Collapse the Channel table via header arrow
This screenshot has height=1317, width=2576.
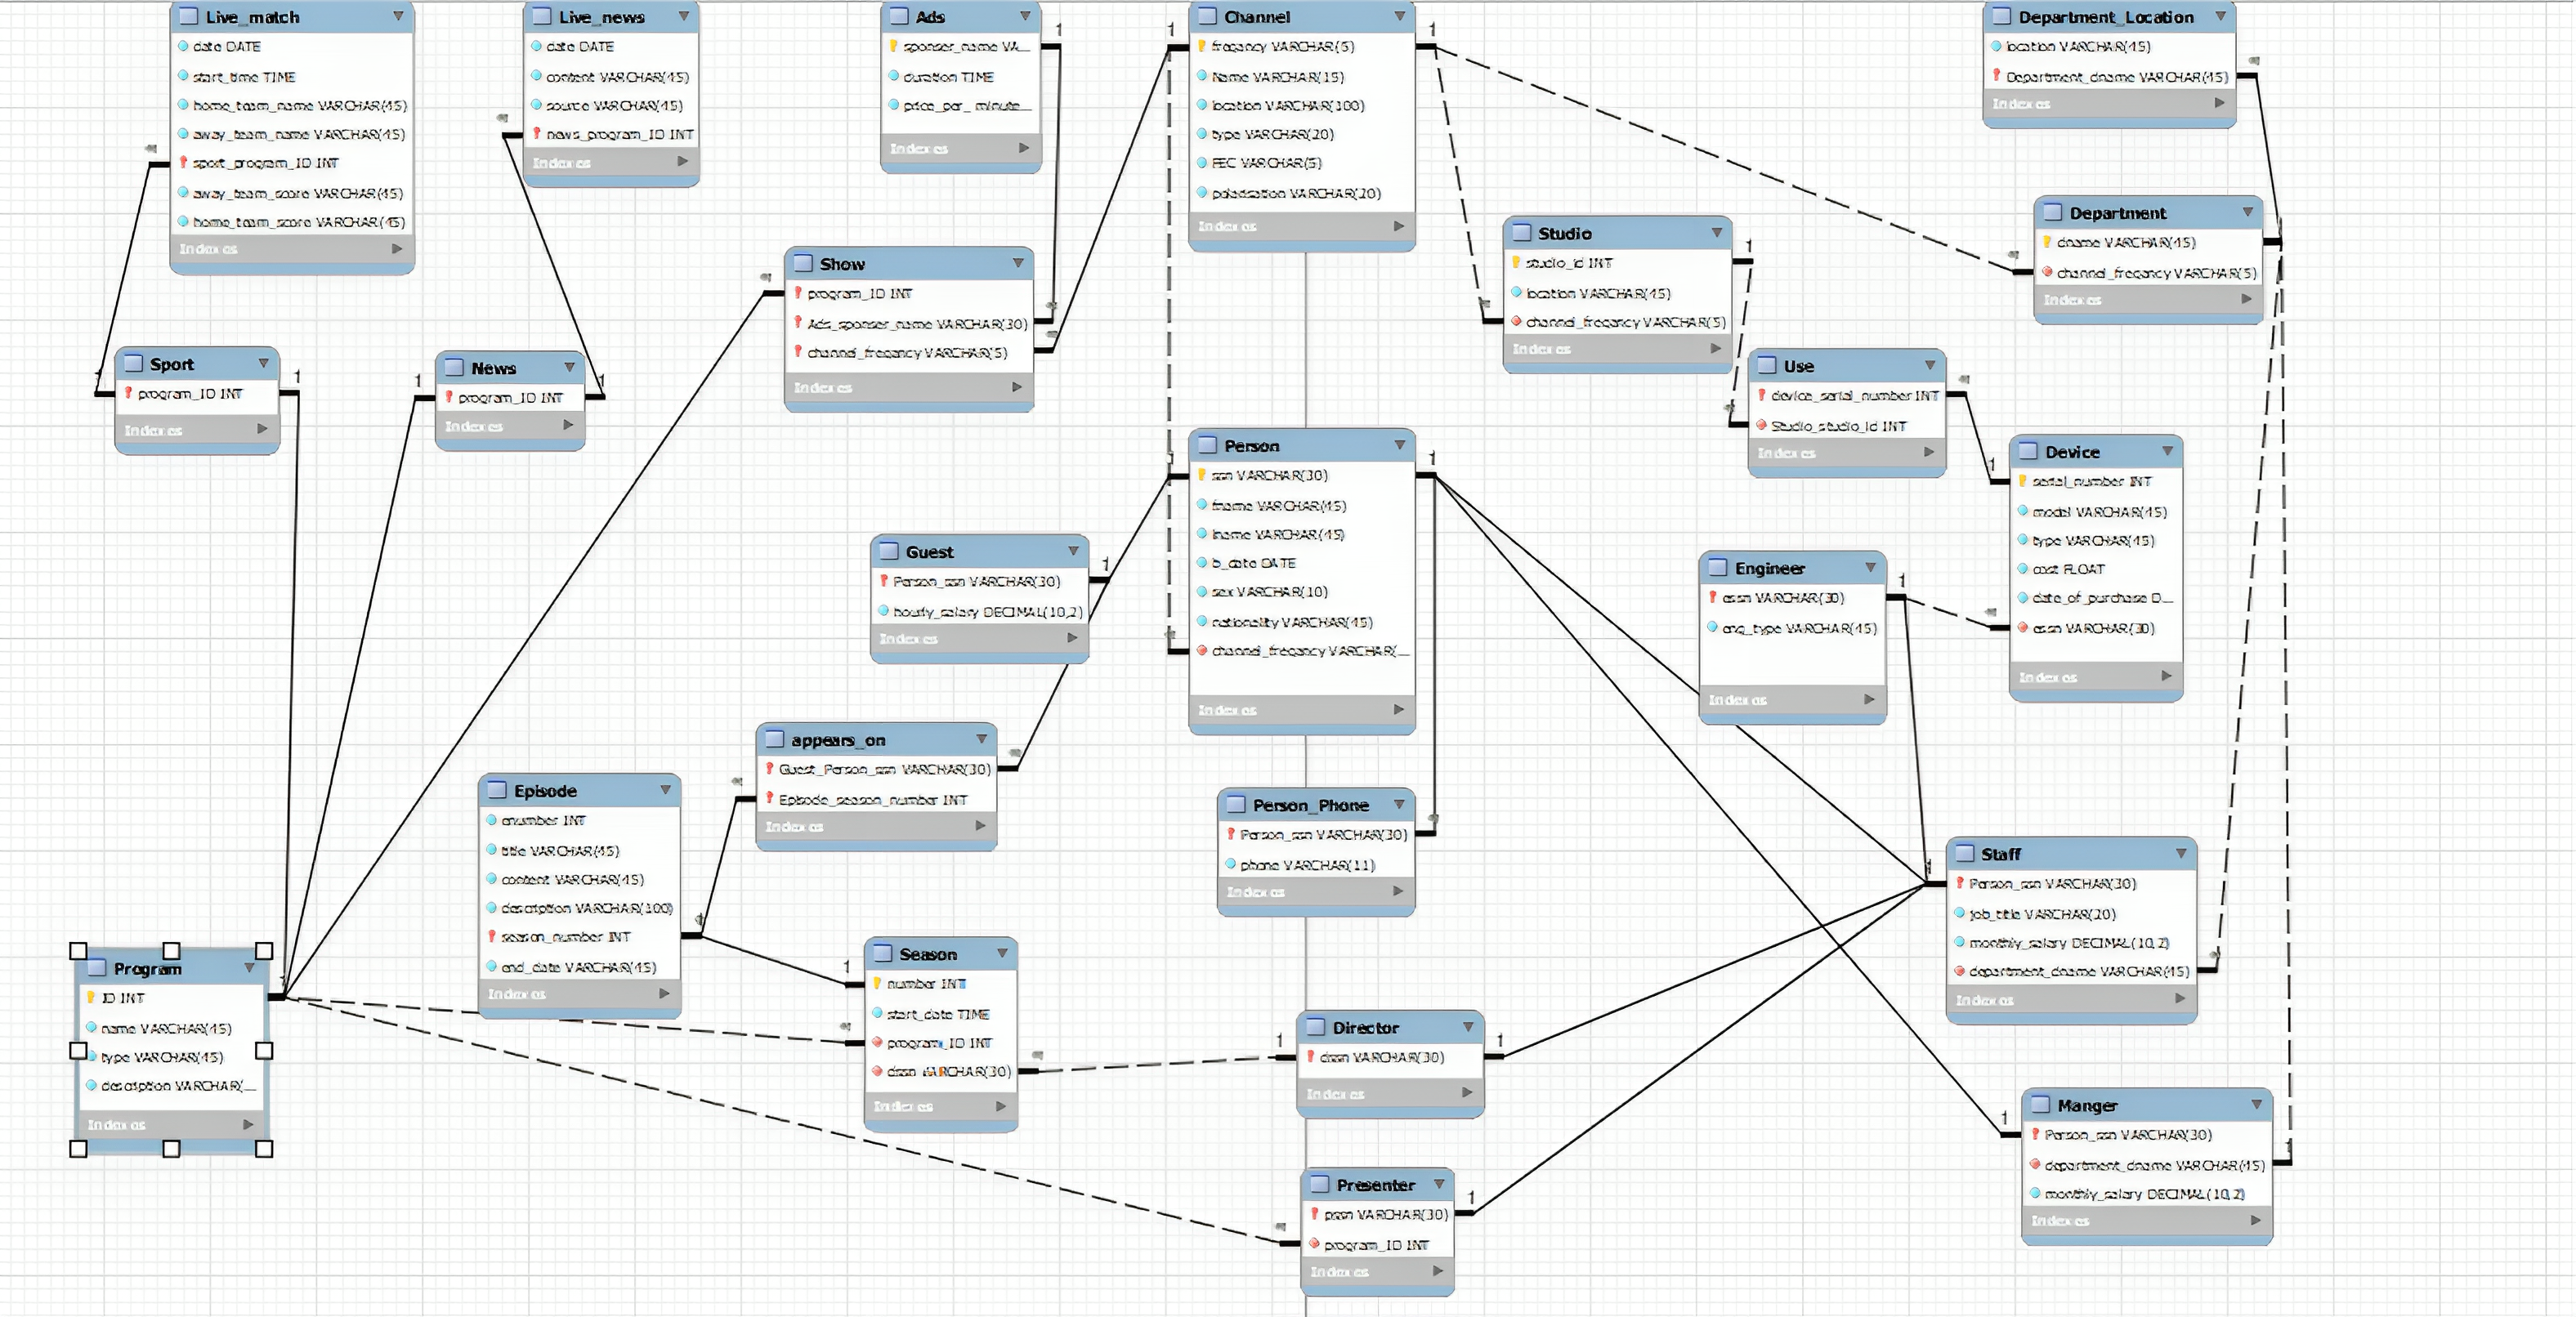click(x=1399, y=16)
